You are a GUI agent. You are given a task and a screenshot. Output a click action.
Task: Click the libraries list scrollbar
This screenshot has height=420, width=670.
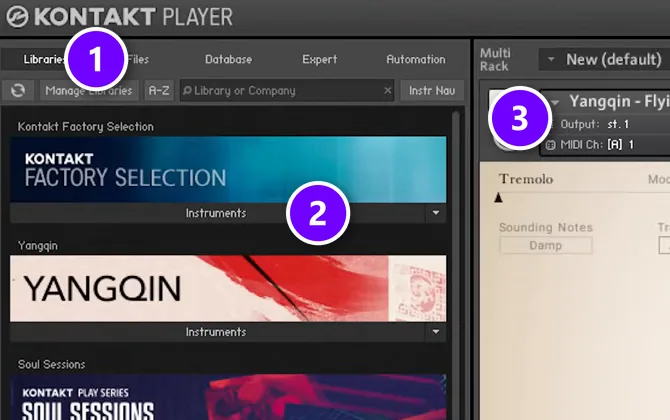click(456, 265)
